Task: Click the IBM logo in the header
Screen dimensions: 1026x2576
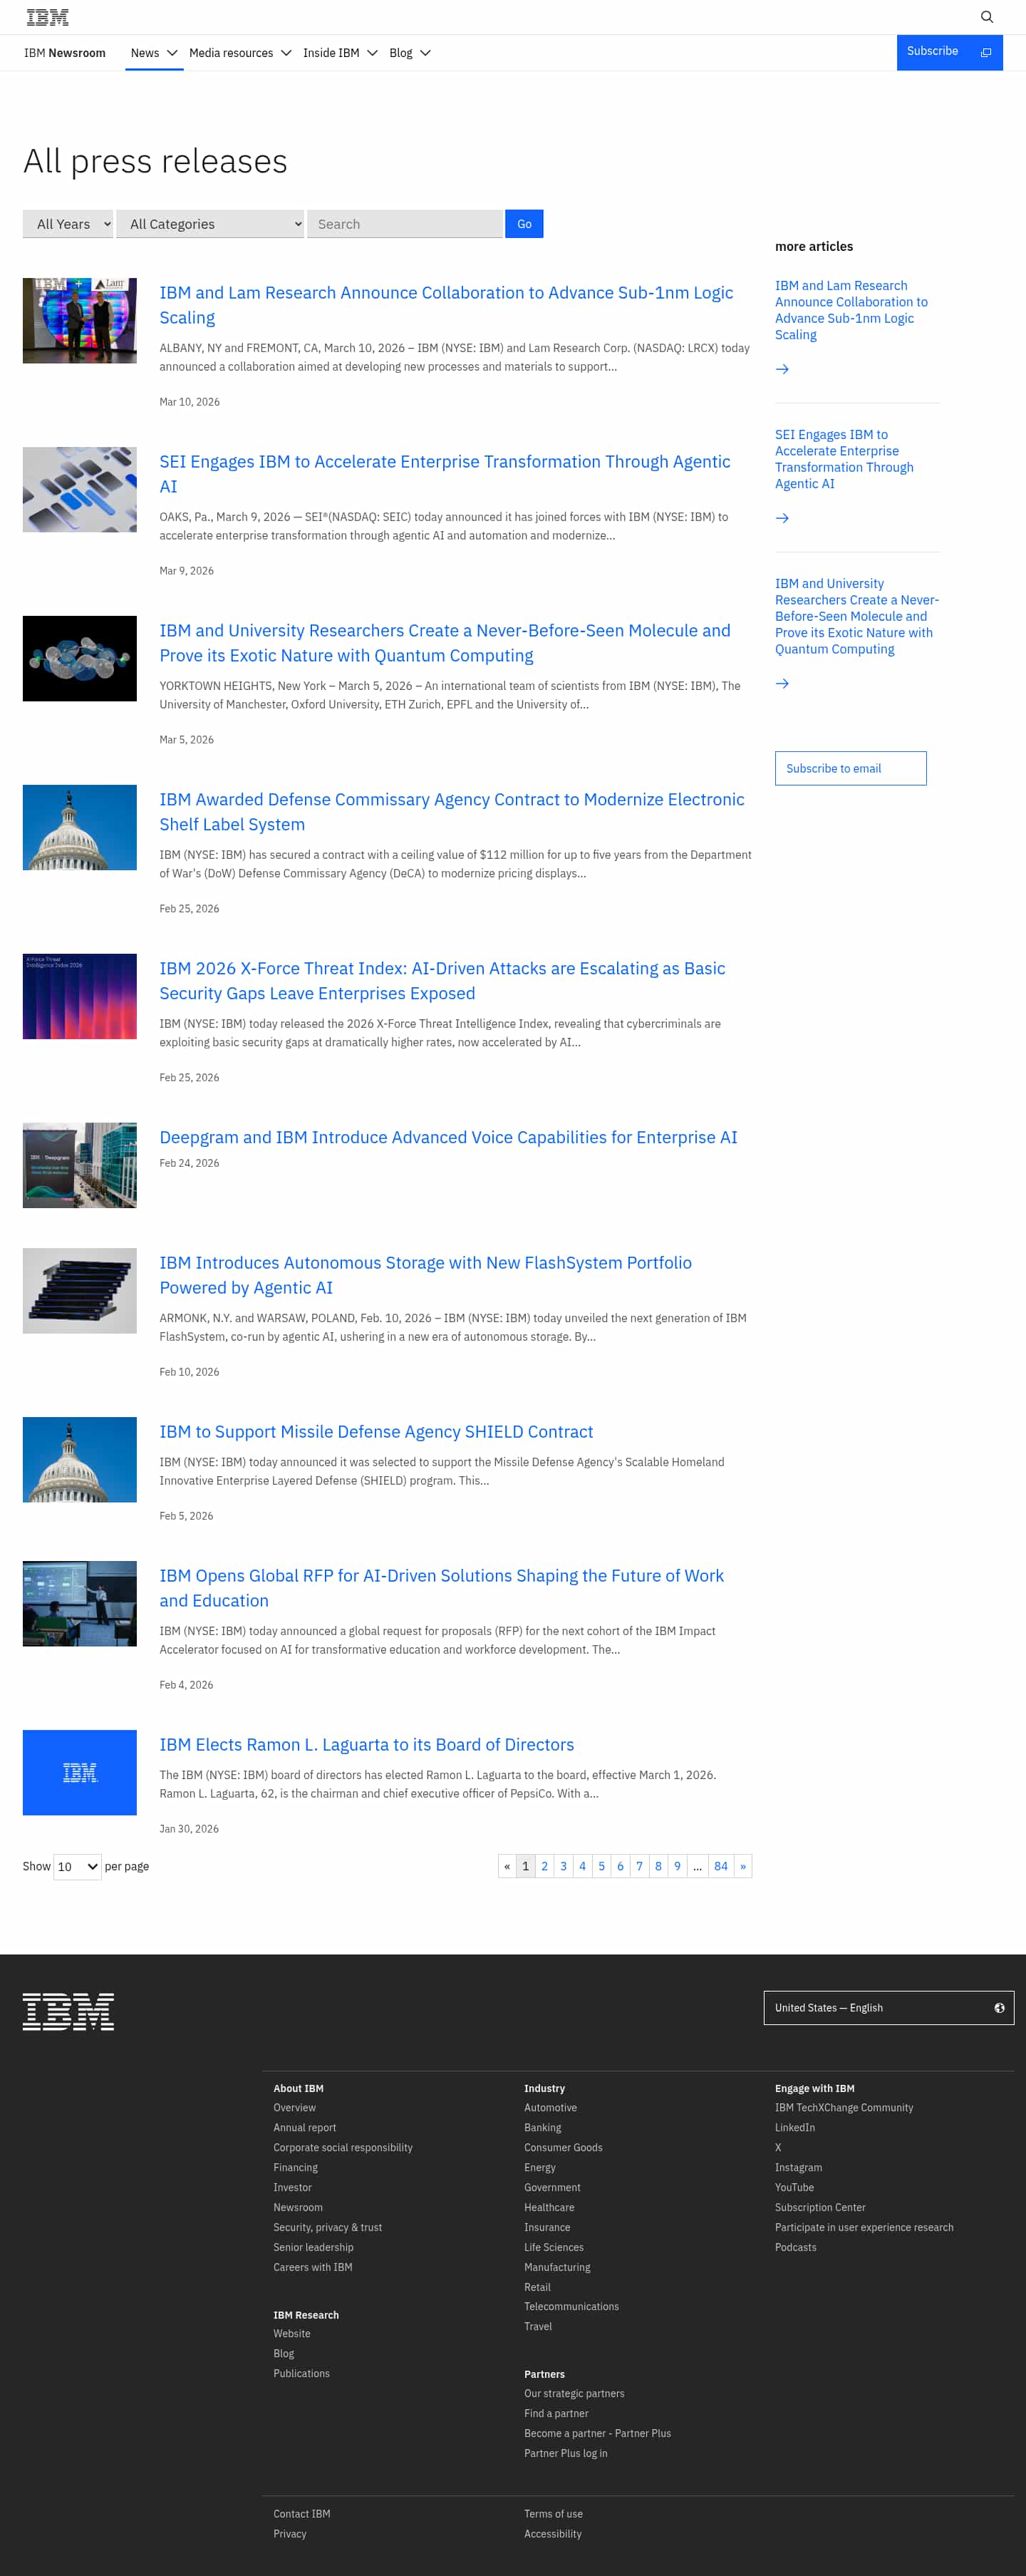Action: click(47, 17)
